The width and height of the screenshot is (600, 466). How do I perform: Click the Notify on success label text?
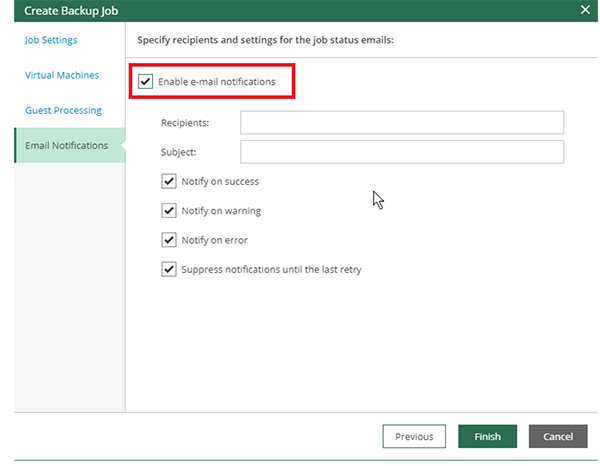click(220, 181)
